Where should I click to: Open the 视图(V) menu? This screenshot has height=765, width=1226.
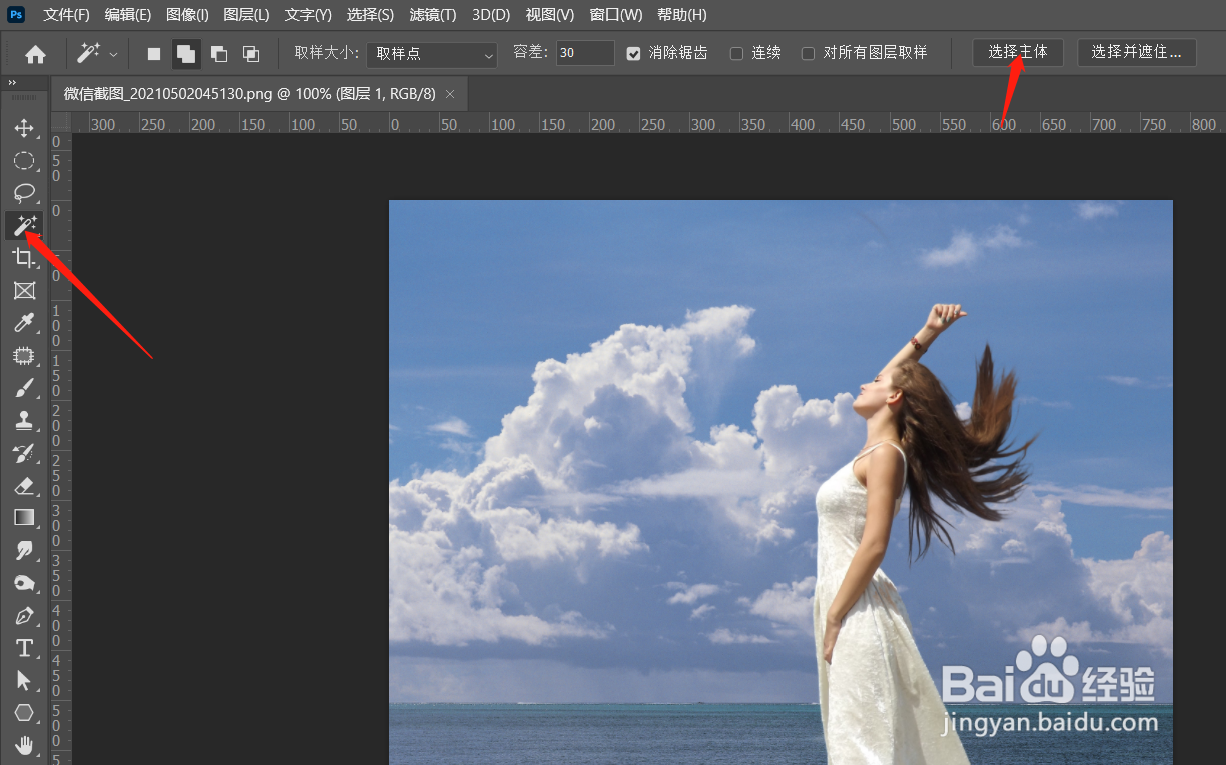pos(550,15)
